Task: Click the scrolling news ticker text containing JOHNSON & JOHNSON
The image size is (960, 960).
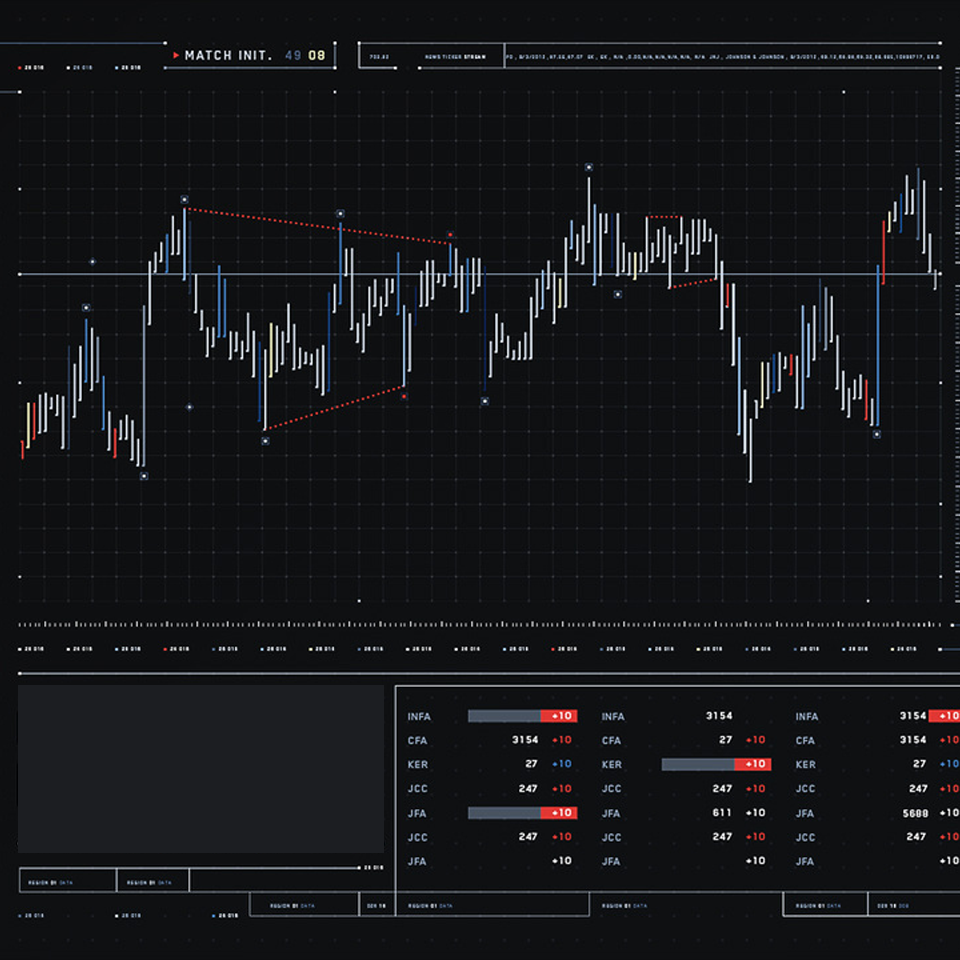Action: click(x=722, y=57)
